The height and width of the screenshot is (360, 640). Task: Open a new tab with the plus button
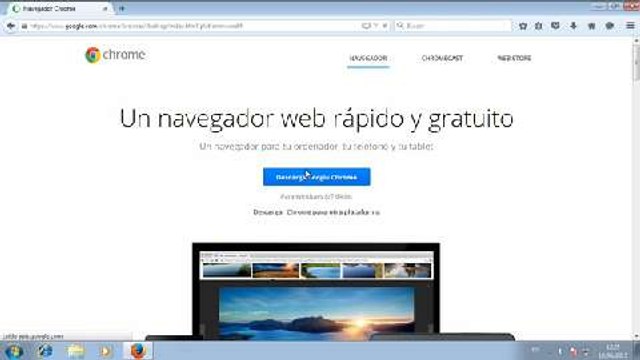pos(122,9)
